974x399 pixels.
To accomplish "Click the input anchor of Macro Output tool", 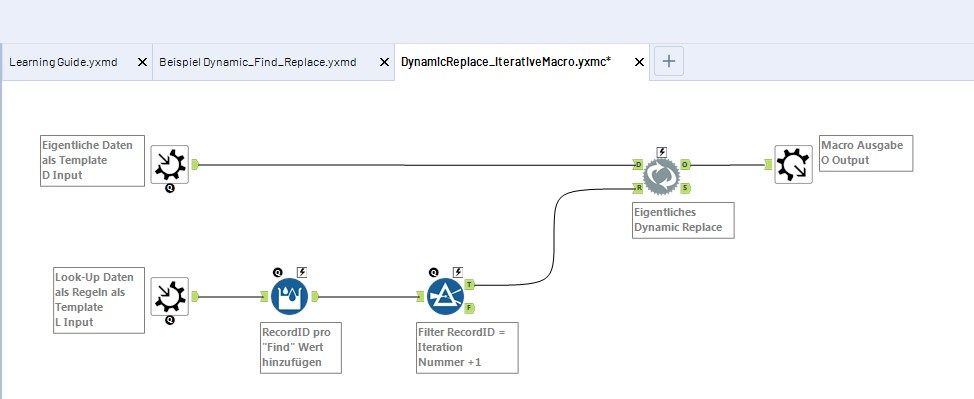I will pos(769,165).
